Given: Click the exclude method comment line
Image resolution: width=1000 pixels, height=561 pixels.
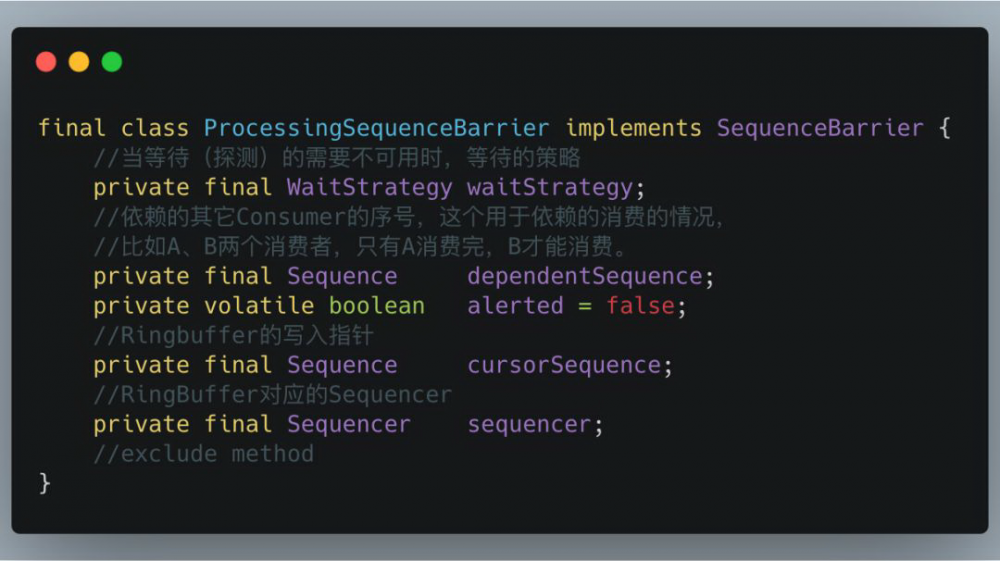Looking at the screenshot, I should 204,454.
